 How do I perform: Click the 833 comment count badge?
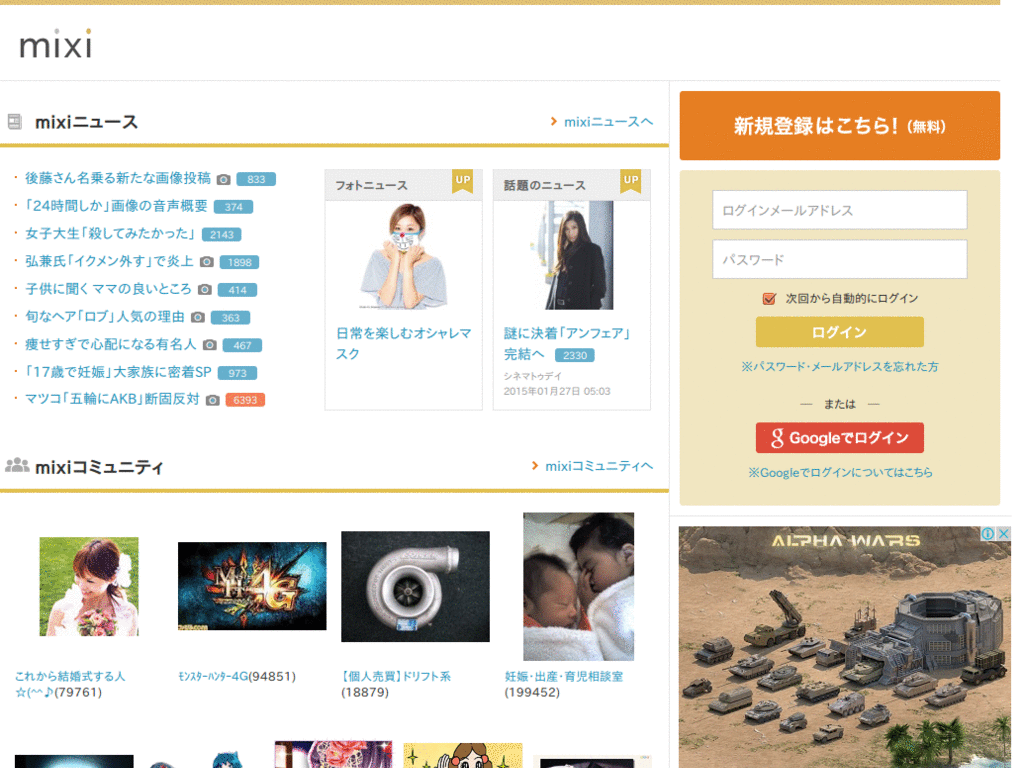pos(256,179)
